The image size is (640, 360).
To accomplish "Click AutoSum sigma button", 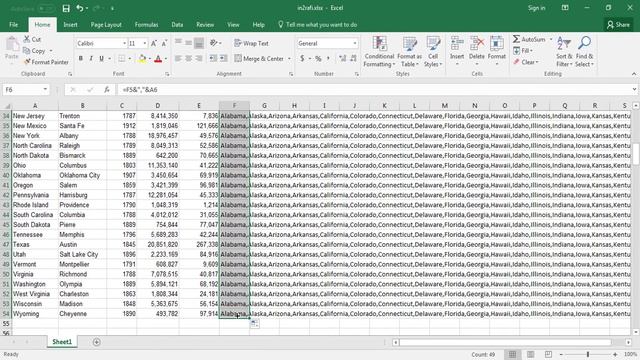I will [529, 39].
